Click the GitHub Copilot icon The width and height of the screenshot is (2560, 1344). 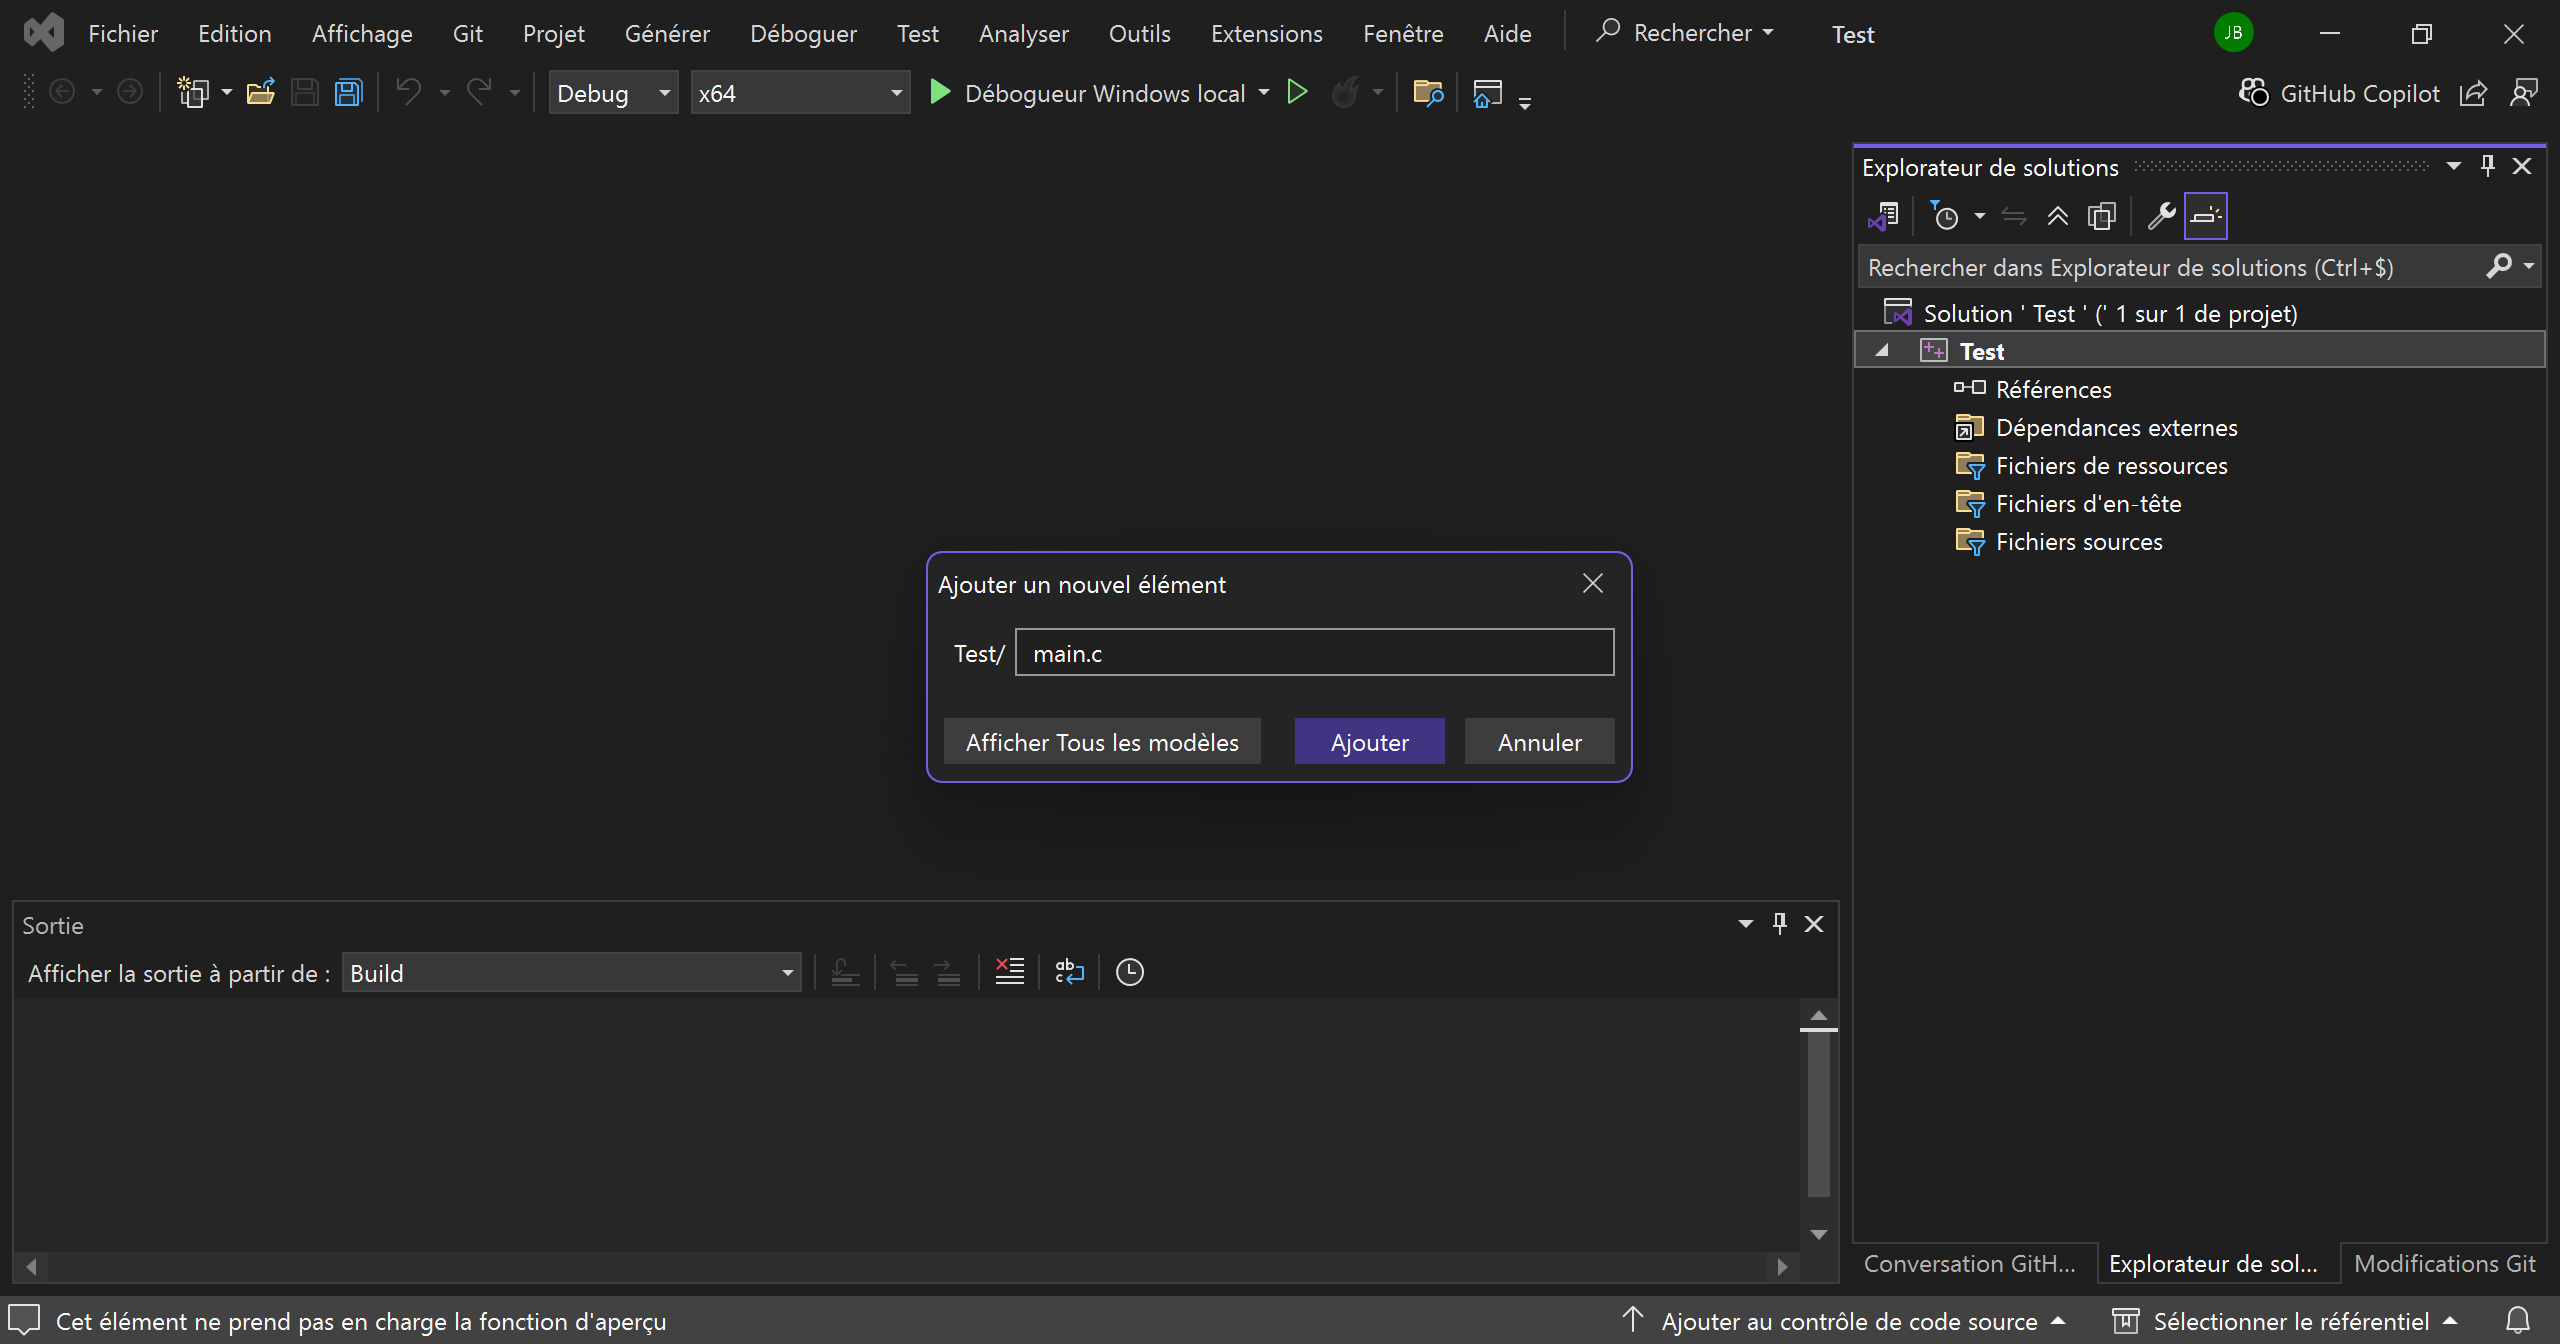point(2253,93)
